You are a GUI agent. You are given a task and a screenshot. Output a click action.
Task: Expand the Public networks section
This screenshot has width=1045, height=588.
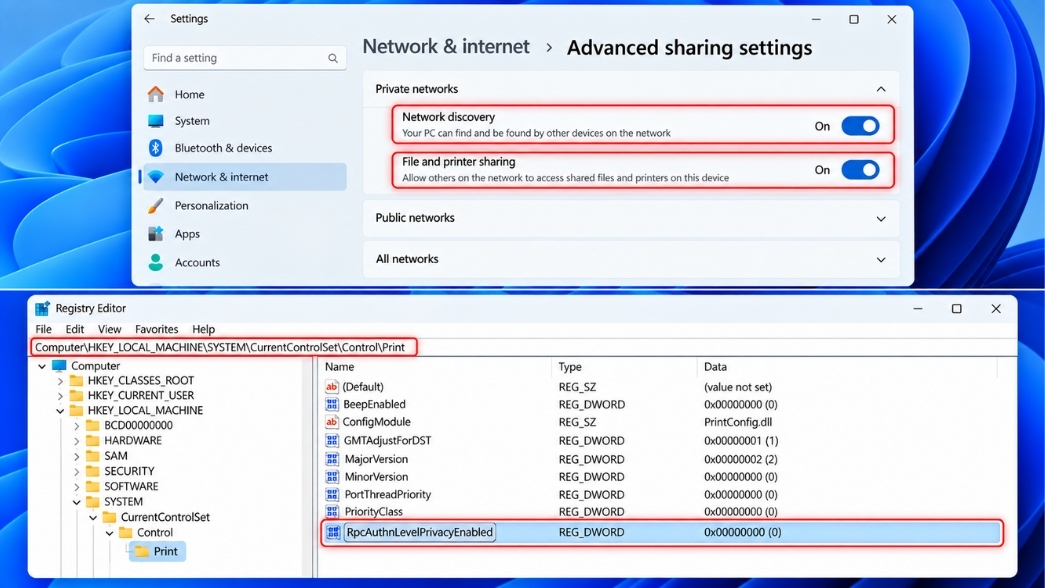tap(881, 219)
